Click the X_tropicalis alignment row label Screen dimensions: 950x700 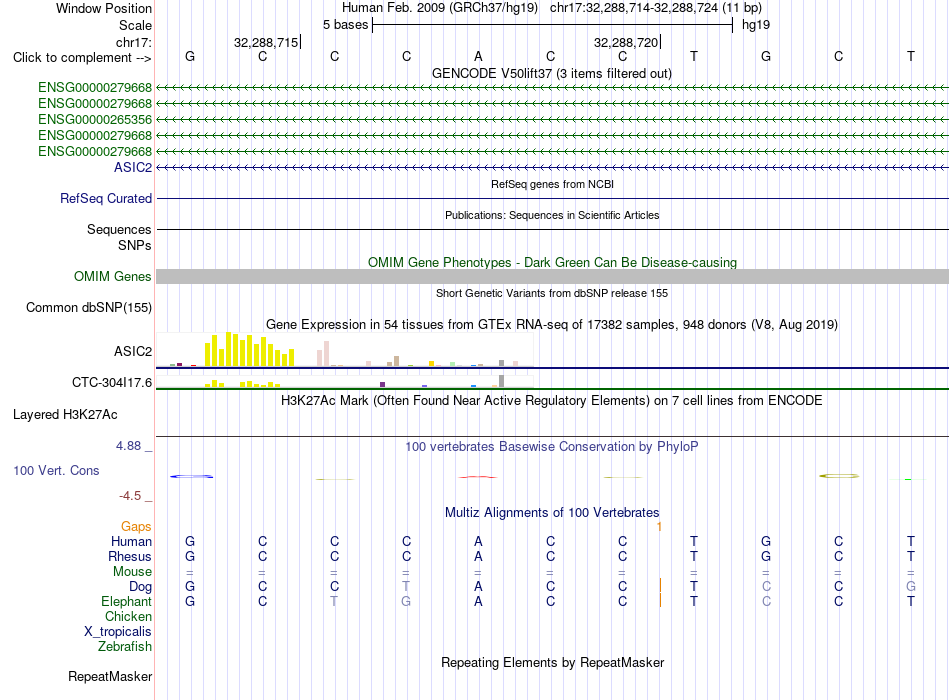[x=118, y=632]
